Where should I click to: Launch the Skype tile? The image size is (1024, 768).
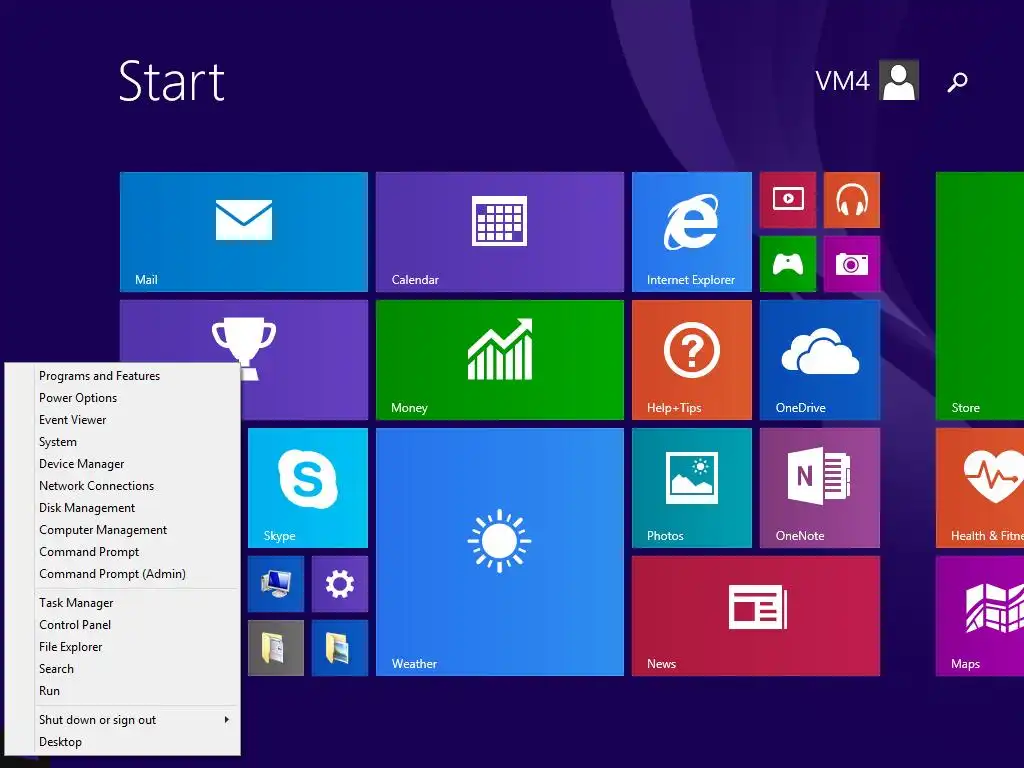308,488
